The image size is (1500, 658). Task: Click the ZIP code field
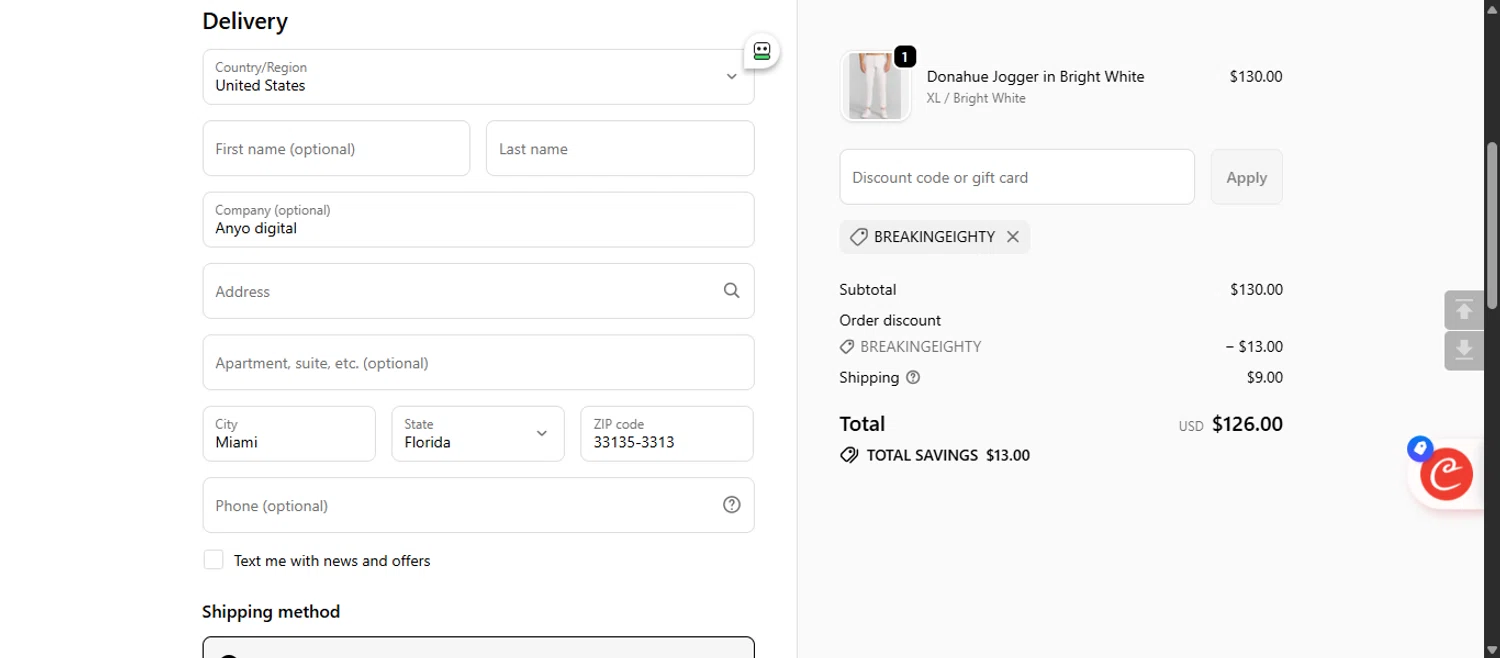tap(667, 433)
